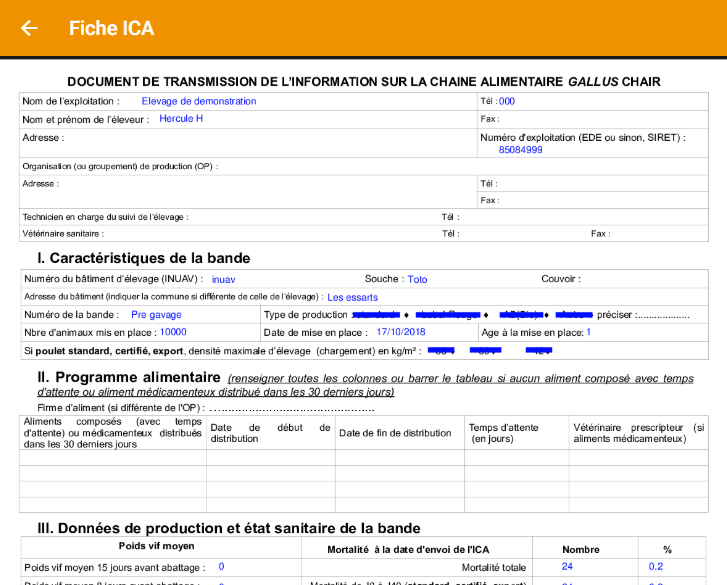Viewport: 727px width, 585px height.
Task: Click the Tél value '000'
Action: pyautogui.click(x=507, y=101)
